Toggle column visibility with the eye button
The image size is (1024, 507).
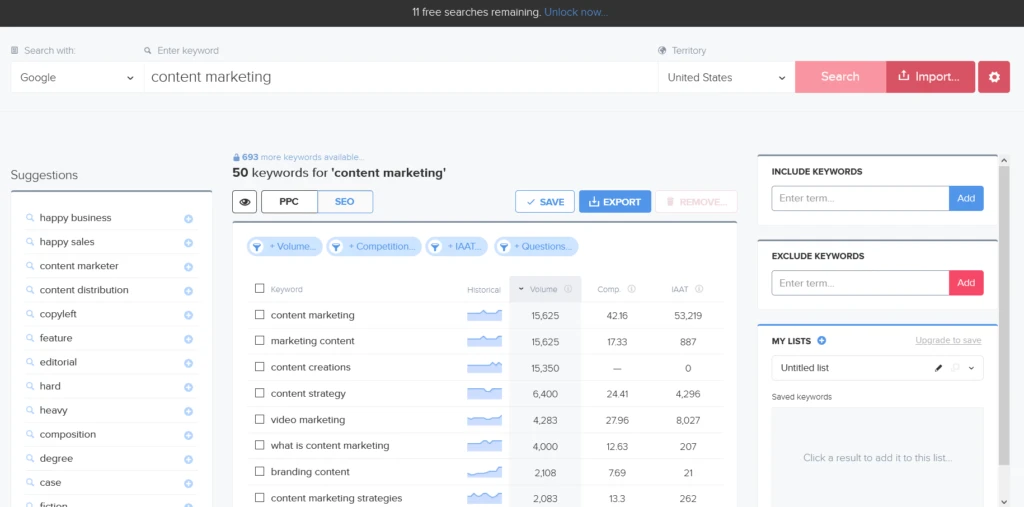click(x=245, y=202)
